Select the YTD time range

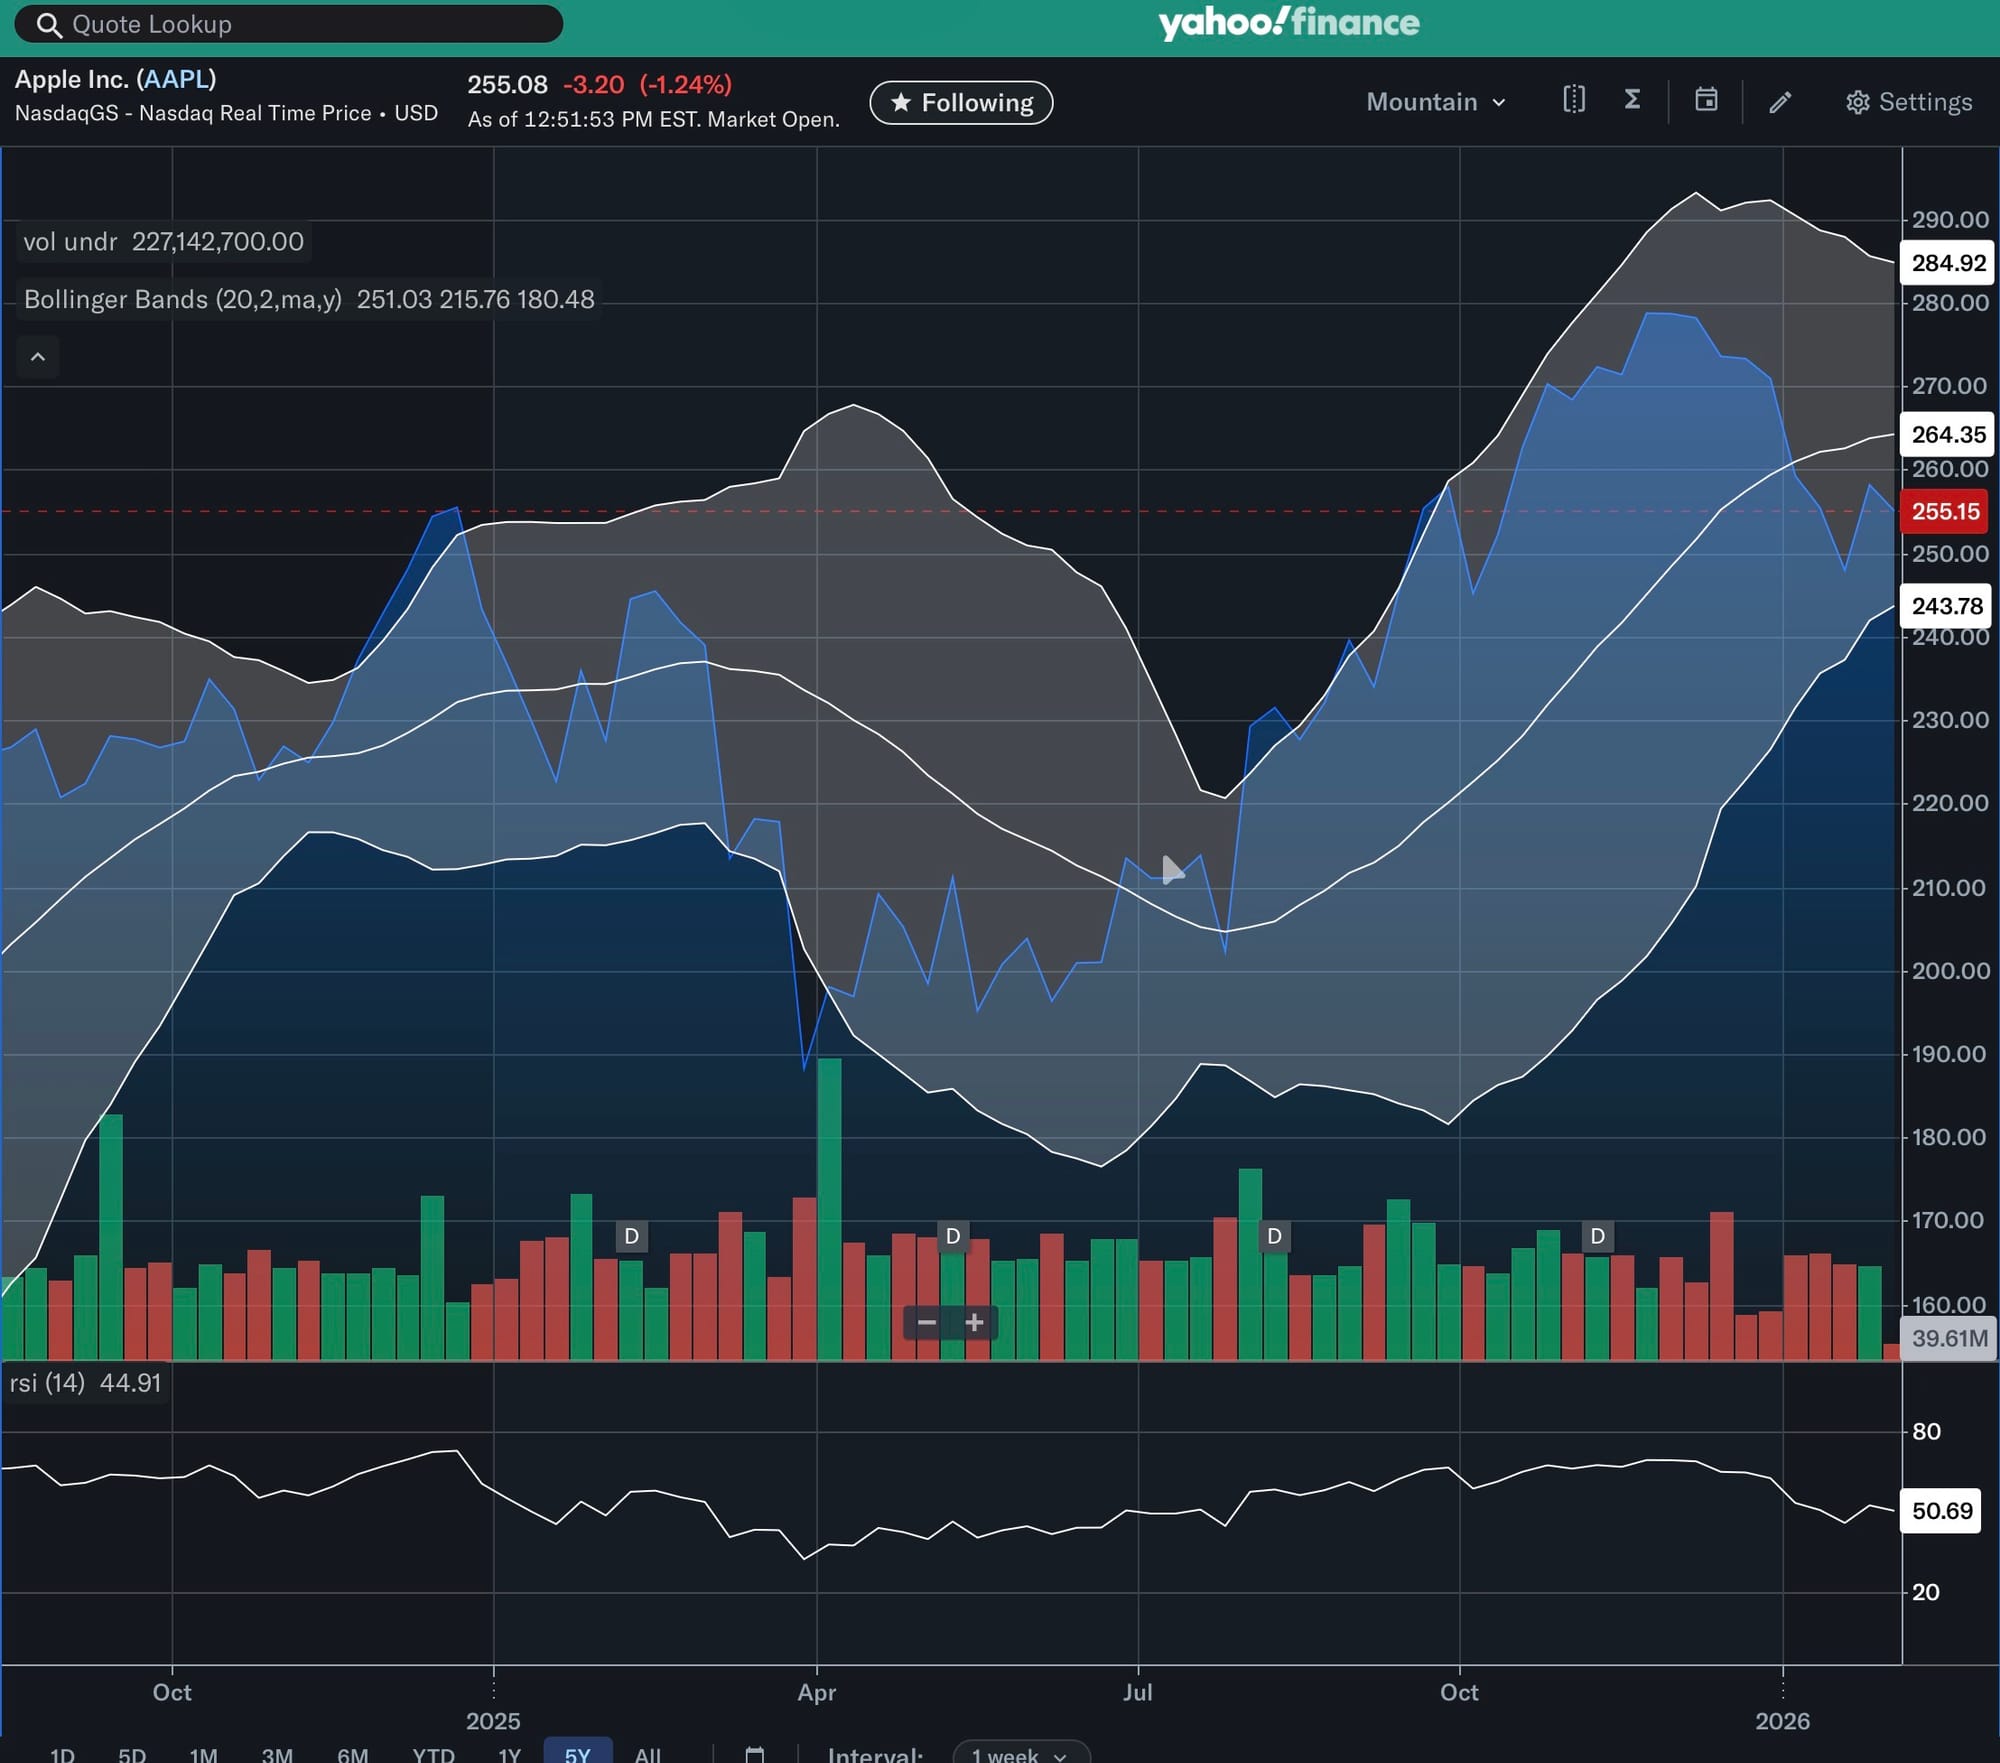[x=433, y=1754]
